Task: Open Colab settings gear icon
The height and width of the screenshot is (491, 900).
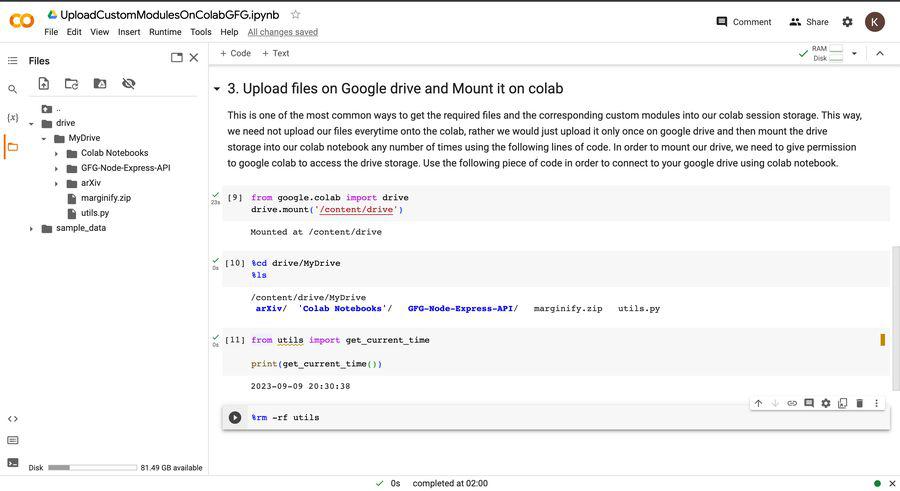Action: point(847,22)
